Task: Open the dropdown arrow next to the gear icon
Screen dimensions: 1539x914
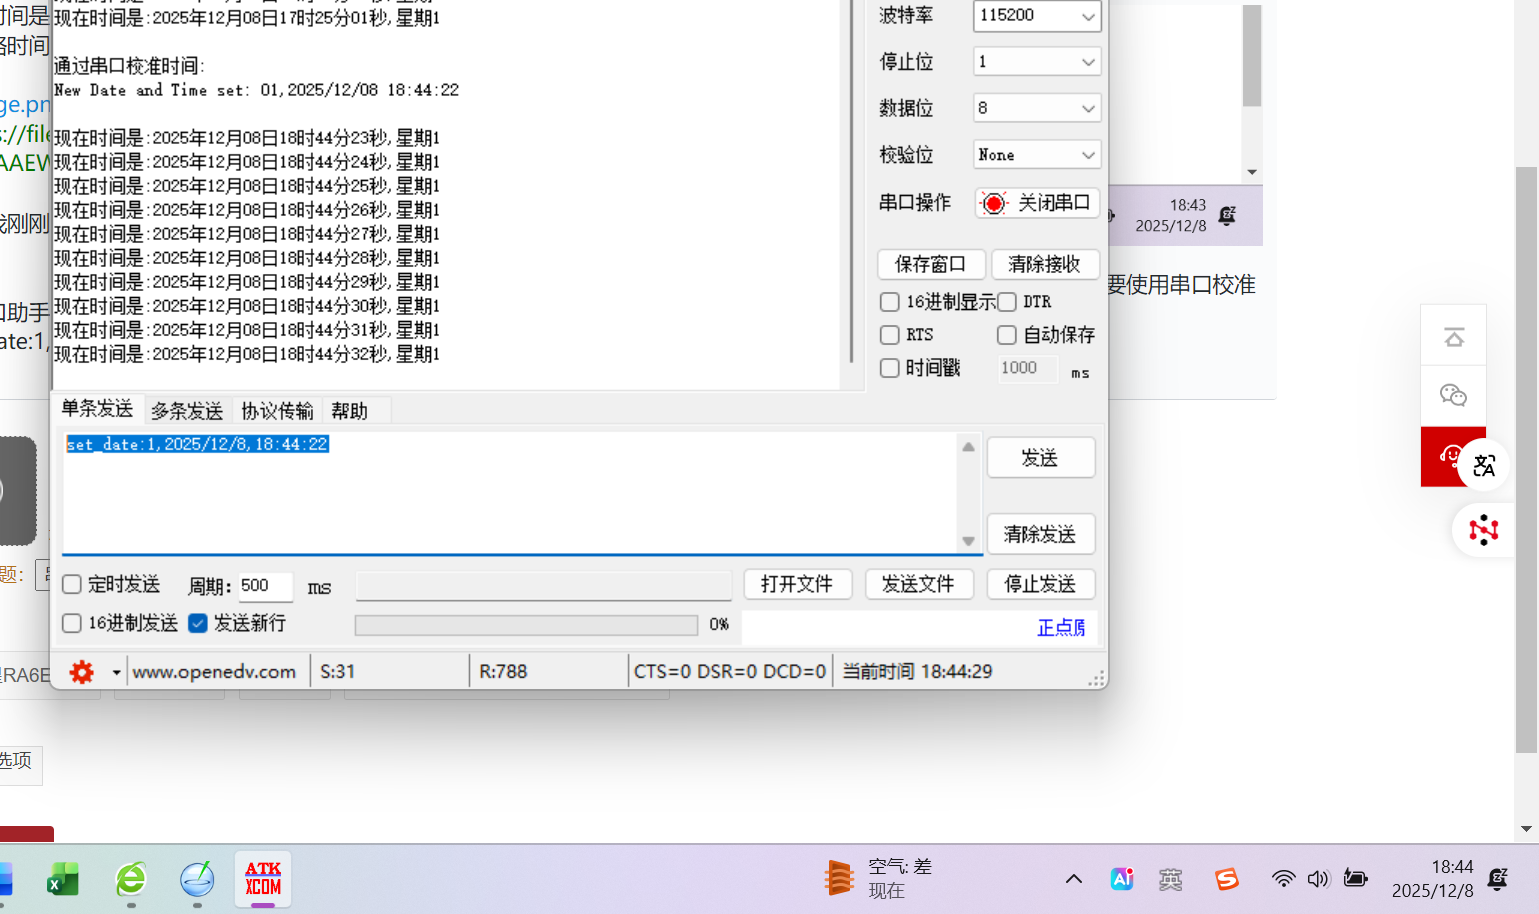Action: click(x=116, y=672)
